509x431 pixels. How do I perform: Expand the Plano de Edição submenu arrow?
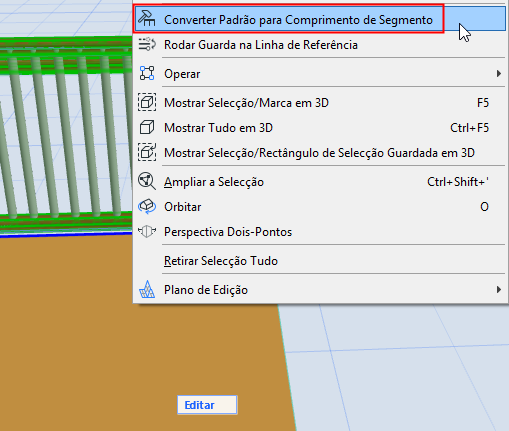(498, 289)
